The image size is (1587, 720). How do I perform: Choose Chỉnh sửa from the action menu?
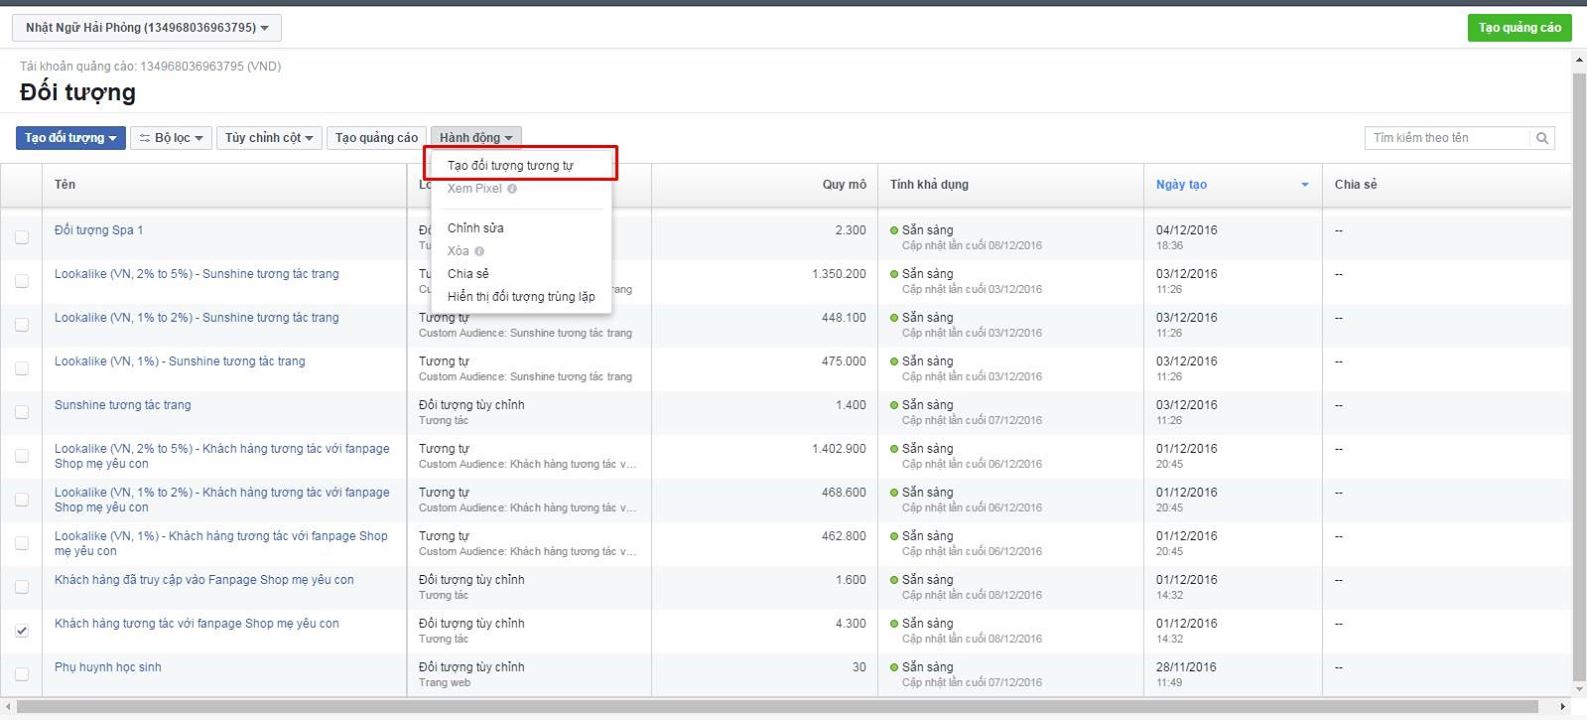click(x=475, y=228)
